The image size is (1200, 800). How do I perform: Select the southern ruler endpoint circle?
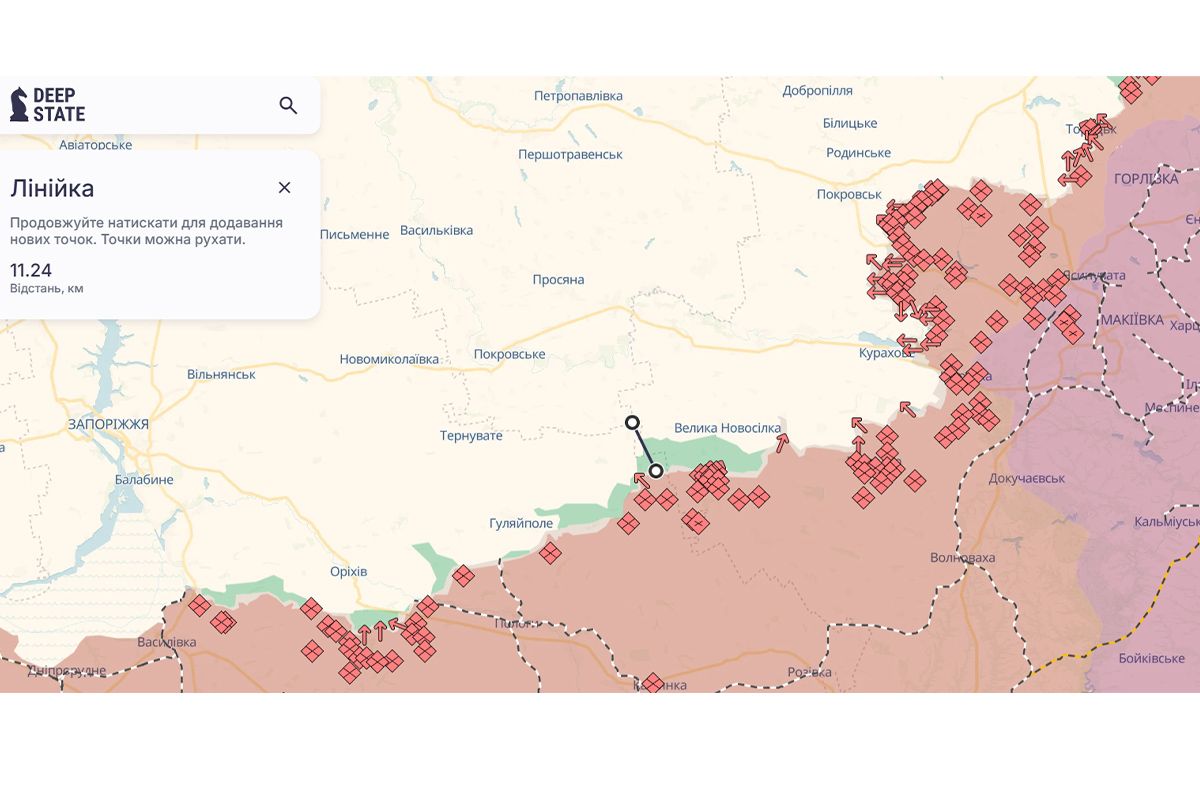(656, 470)
